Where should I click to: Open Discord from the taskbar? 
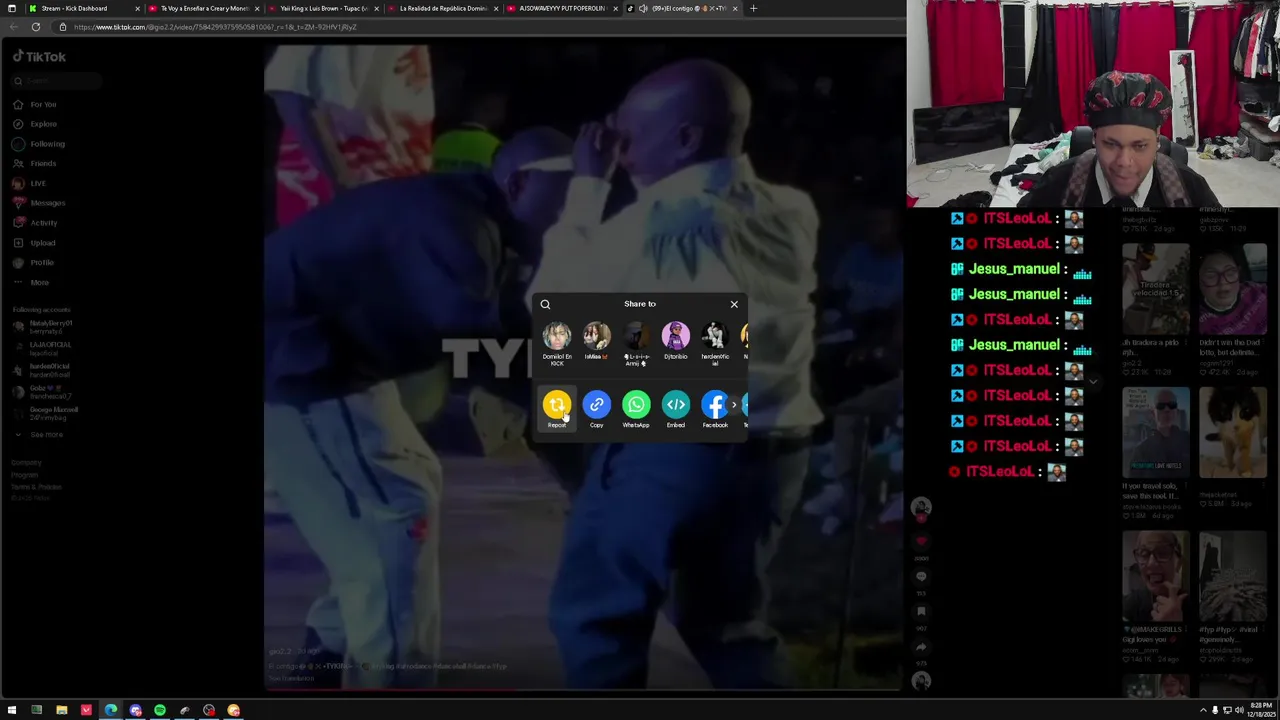[135, 710]
